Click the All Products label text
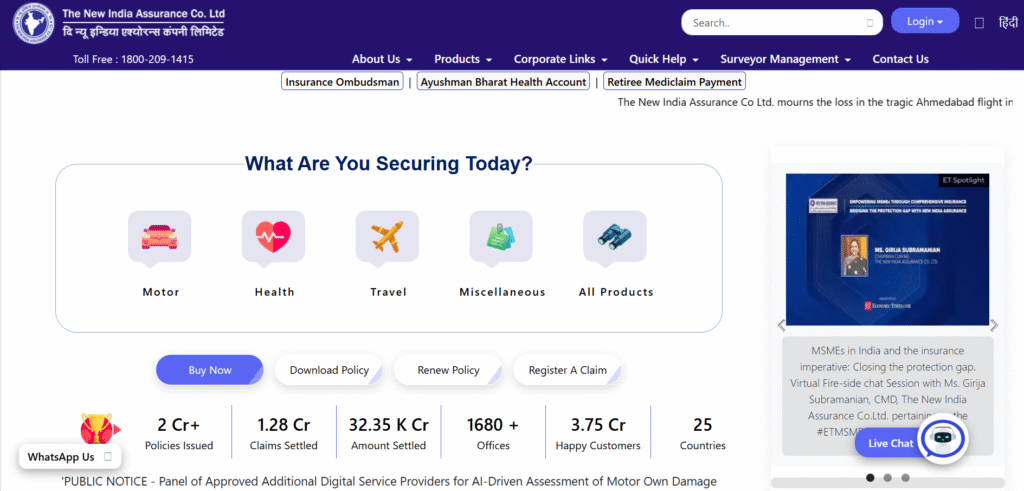 616,292
